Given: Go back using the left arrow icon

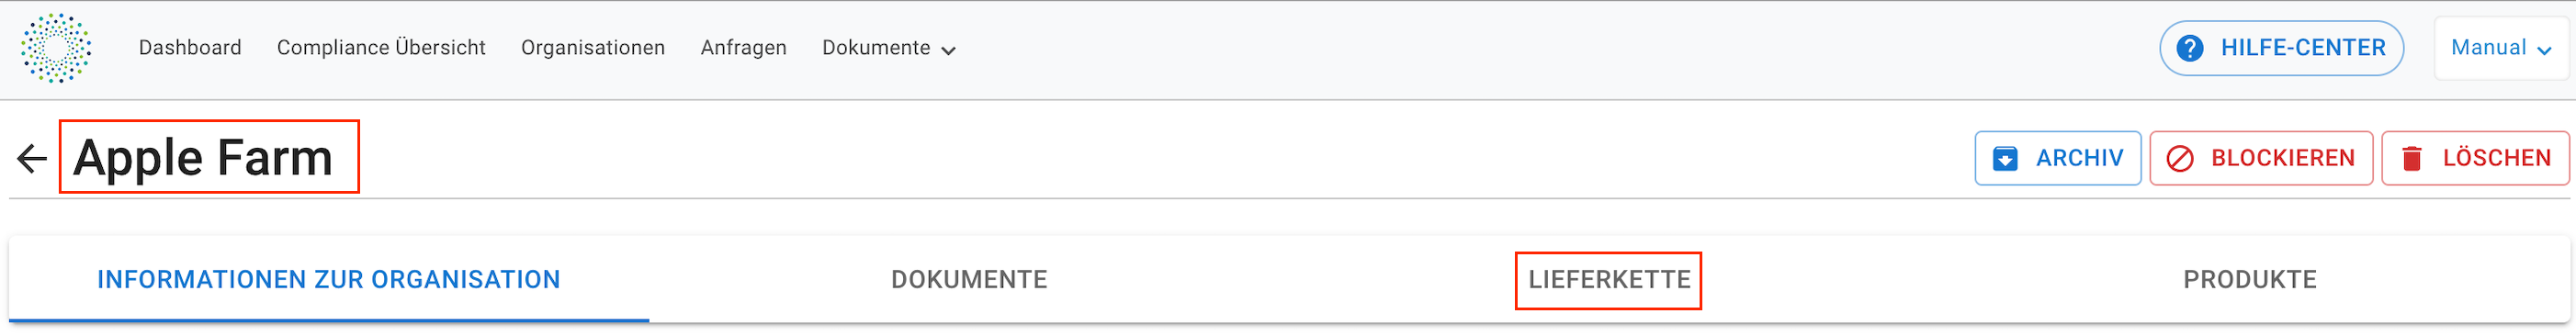Looking at the screenshot, I should 32,158.
